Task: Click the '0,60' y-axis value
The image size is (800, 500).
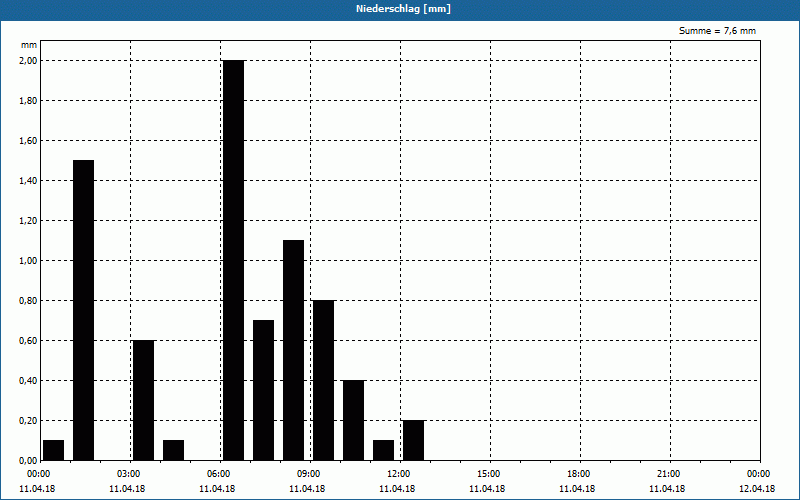Action: click(x=29, y=340)
